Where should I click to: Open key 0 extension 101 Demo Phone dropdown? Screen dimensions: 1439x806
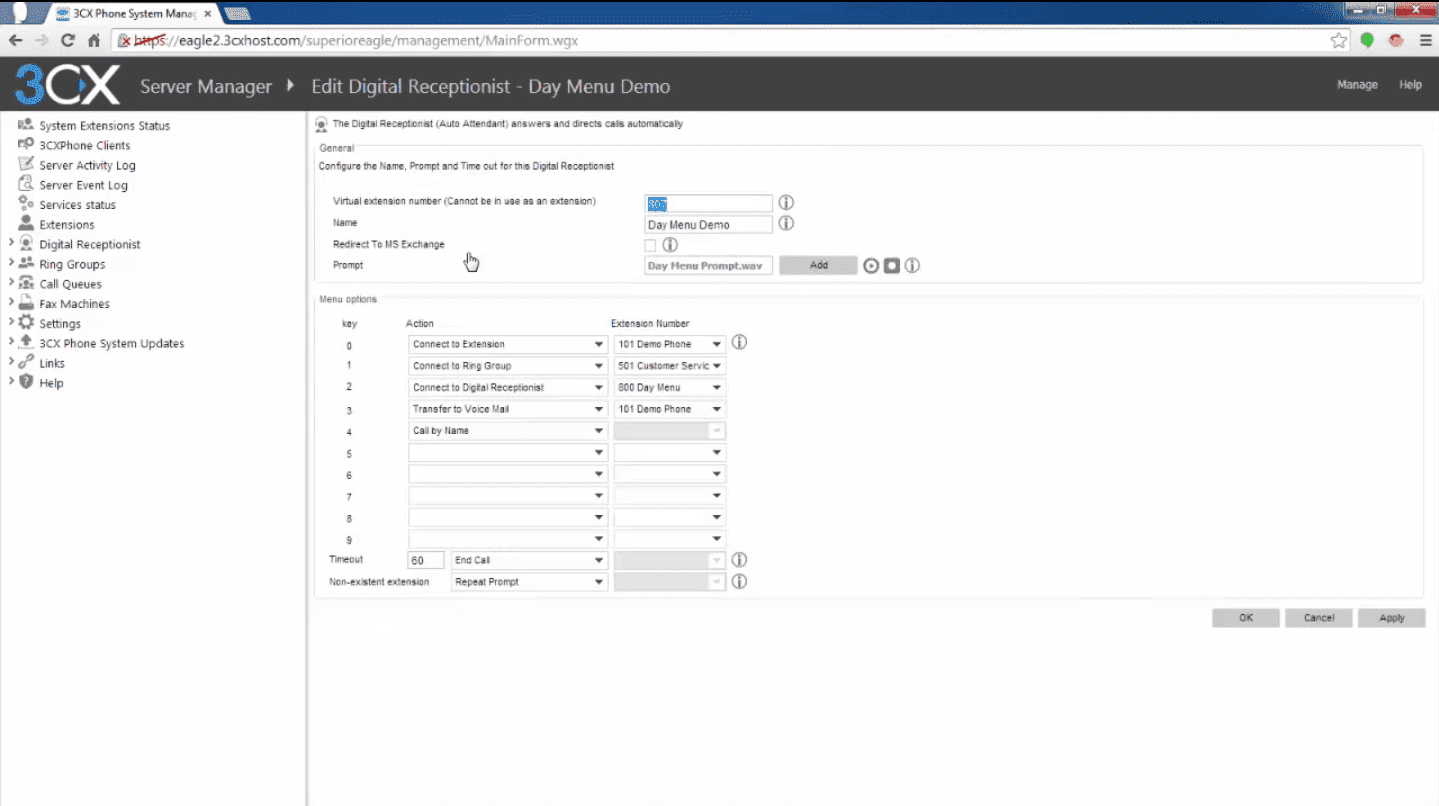click(x=670, y=344)
